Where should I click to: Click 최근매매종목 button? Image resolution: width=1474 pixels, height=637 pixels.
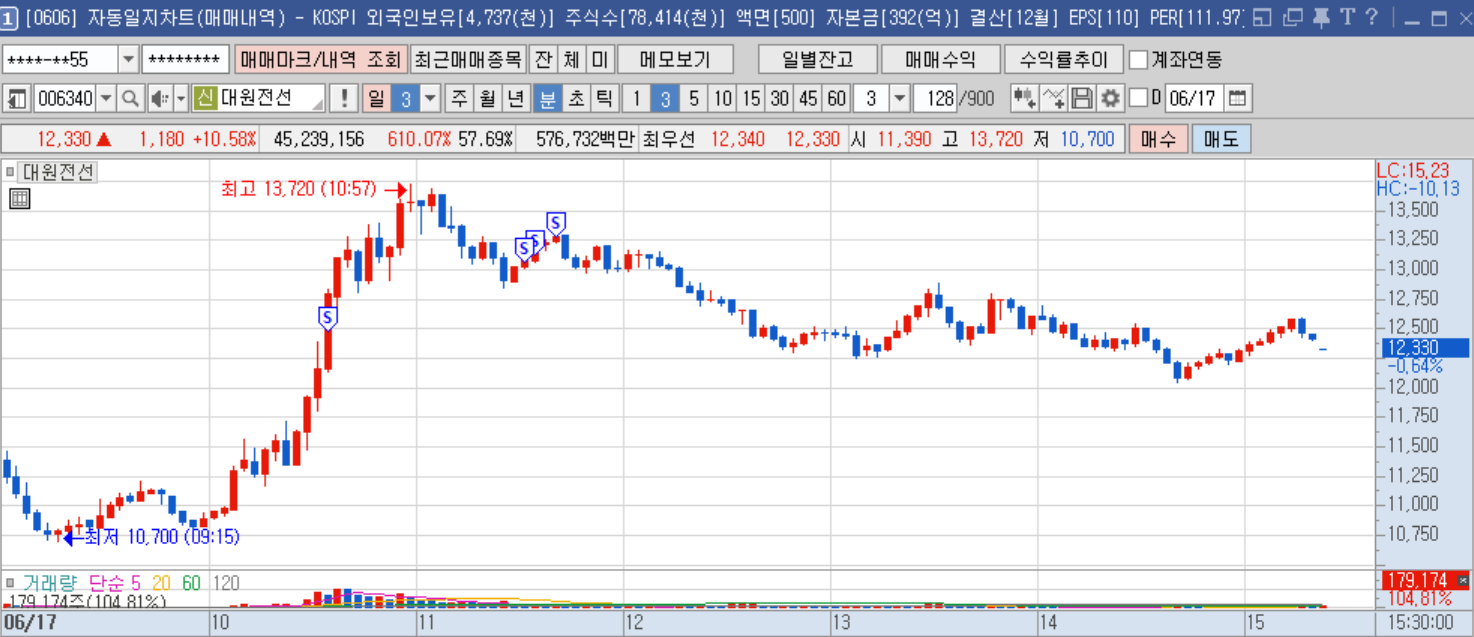(468, 59)
